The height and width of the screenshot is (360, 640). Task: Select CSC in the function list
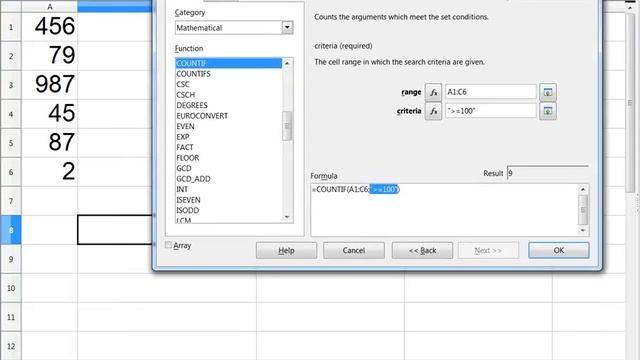[229, 84]
